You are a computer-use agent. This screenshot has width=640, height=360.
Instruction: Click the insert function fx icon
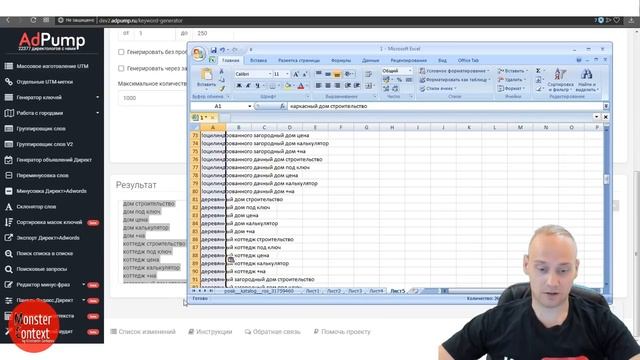point(282,106)
